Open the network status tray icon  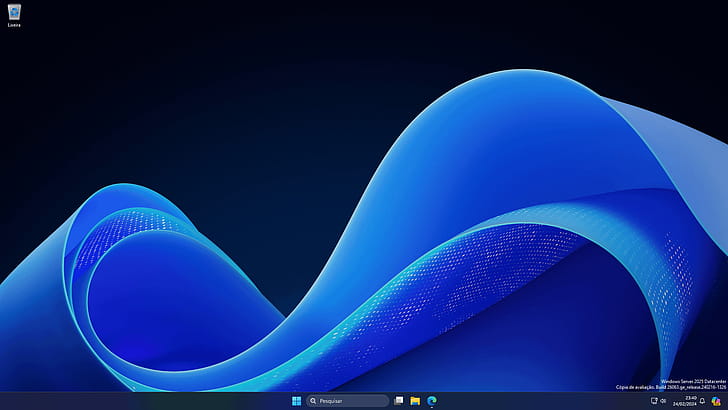654,401
